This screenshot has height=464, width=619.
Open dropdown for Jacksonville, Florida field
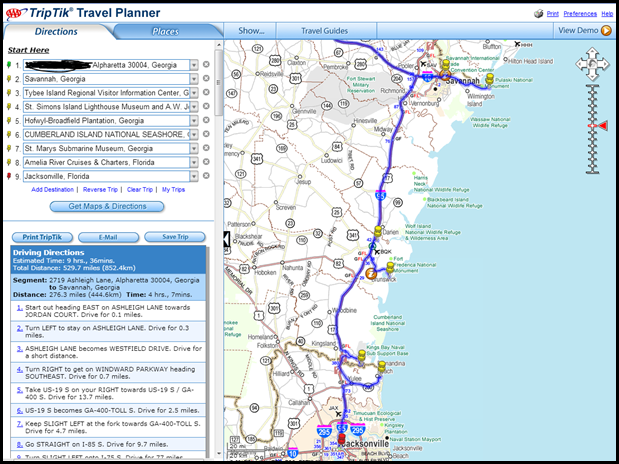click(x=194, y=176)
